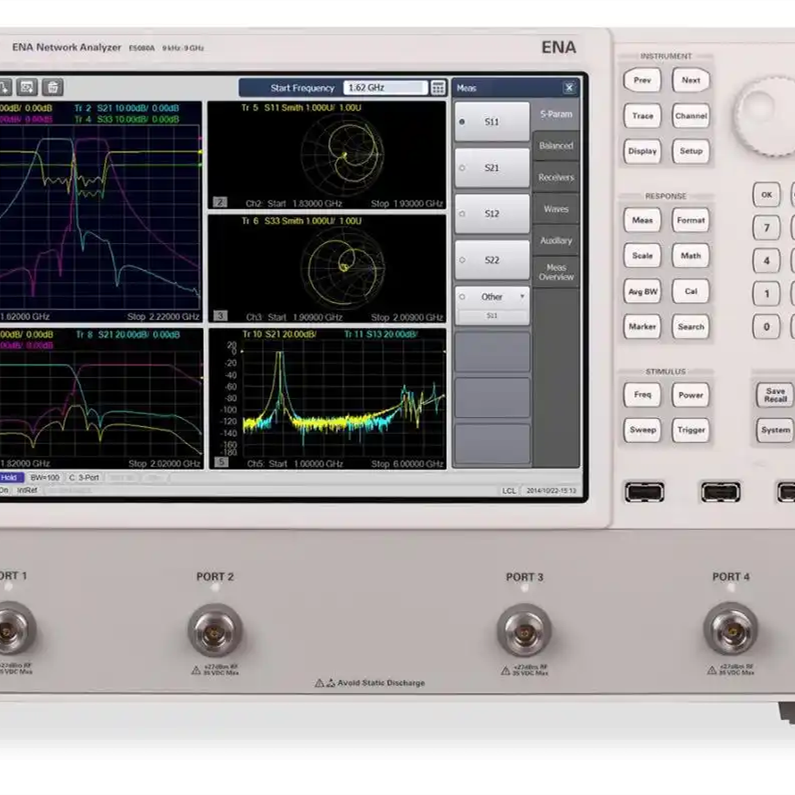Push the Next instrument key
795x795 pixels.
(691, 80)
